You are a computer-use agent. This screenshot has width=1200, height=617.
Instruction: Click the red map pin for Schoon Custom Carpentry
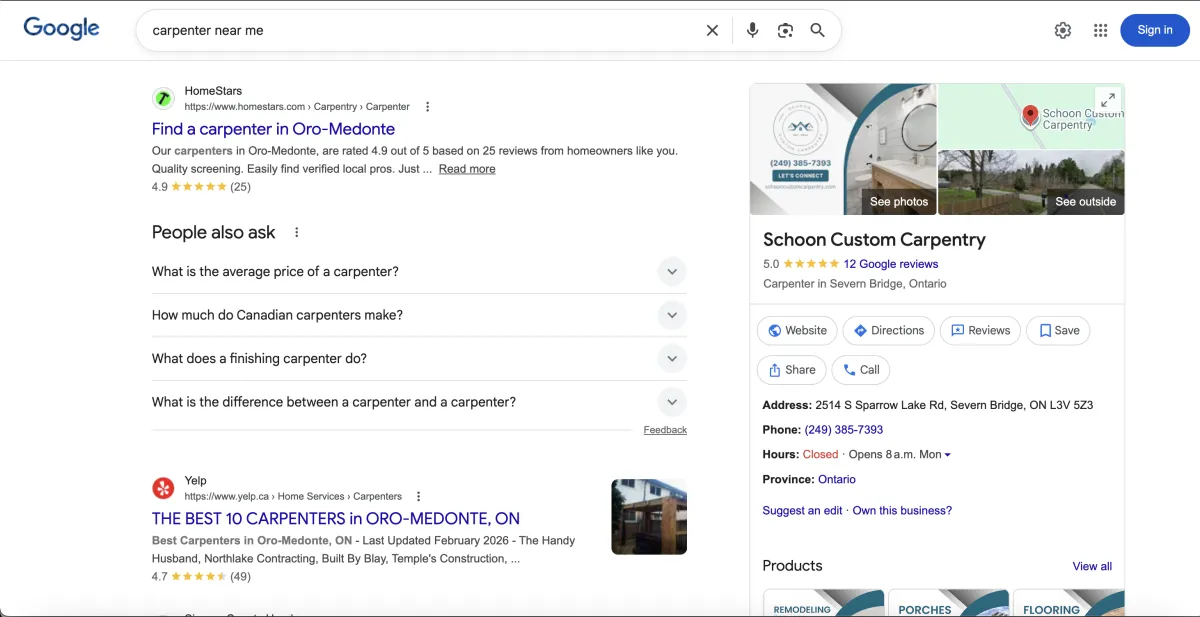pos(1030,116)
